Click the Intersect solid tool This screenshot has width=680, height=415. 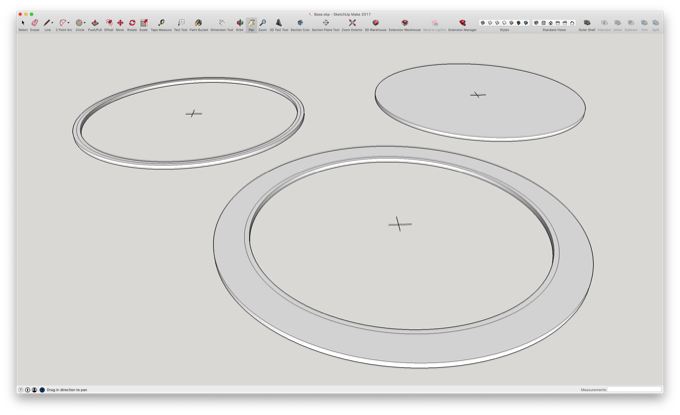point(604,23)
